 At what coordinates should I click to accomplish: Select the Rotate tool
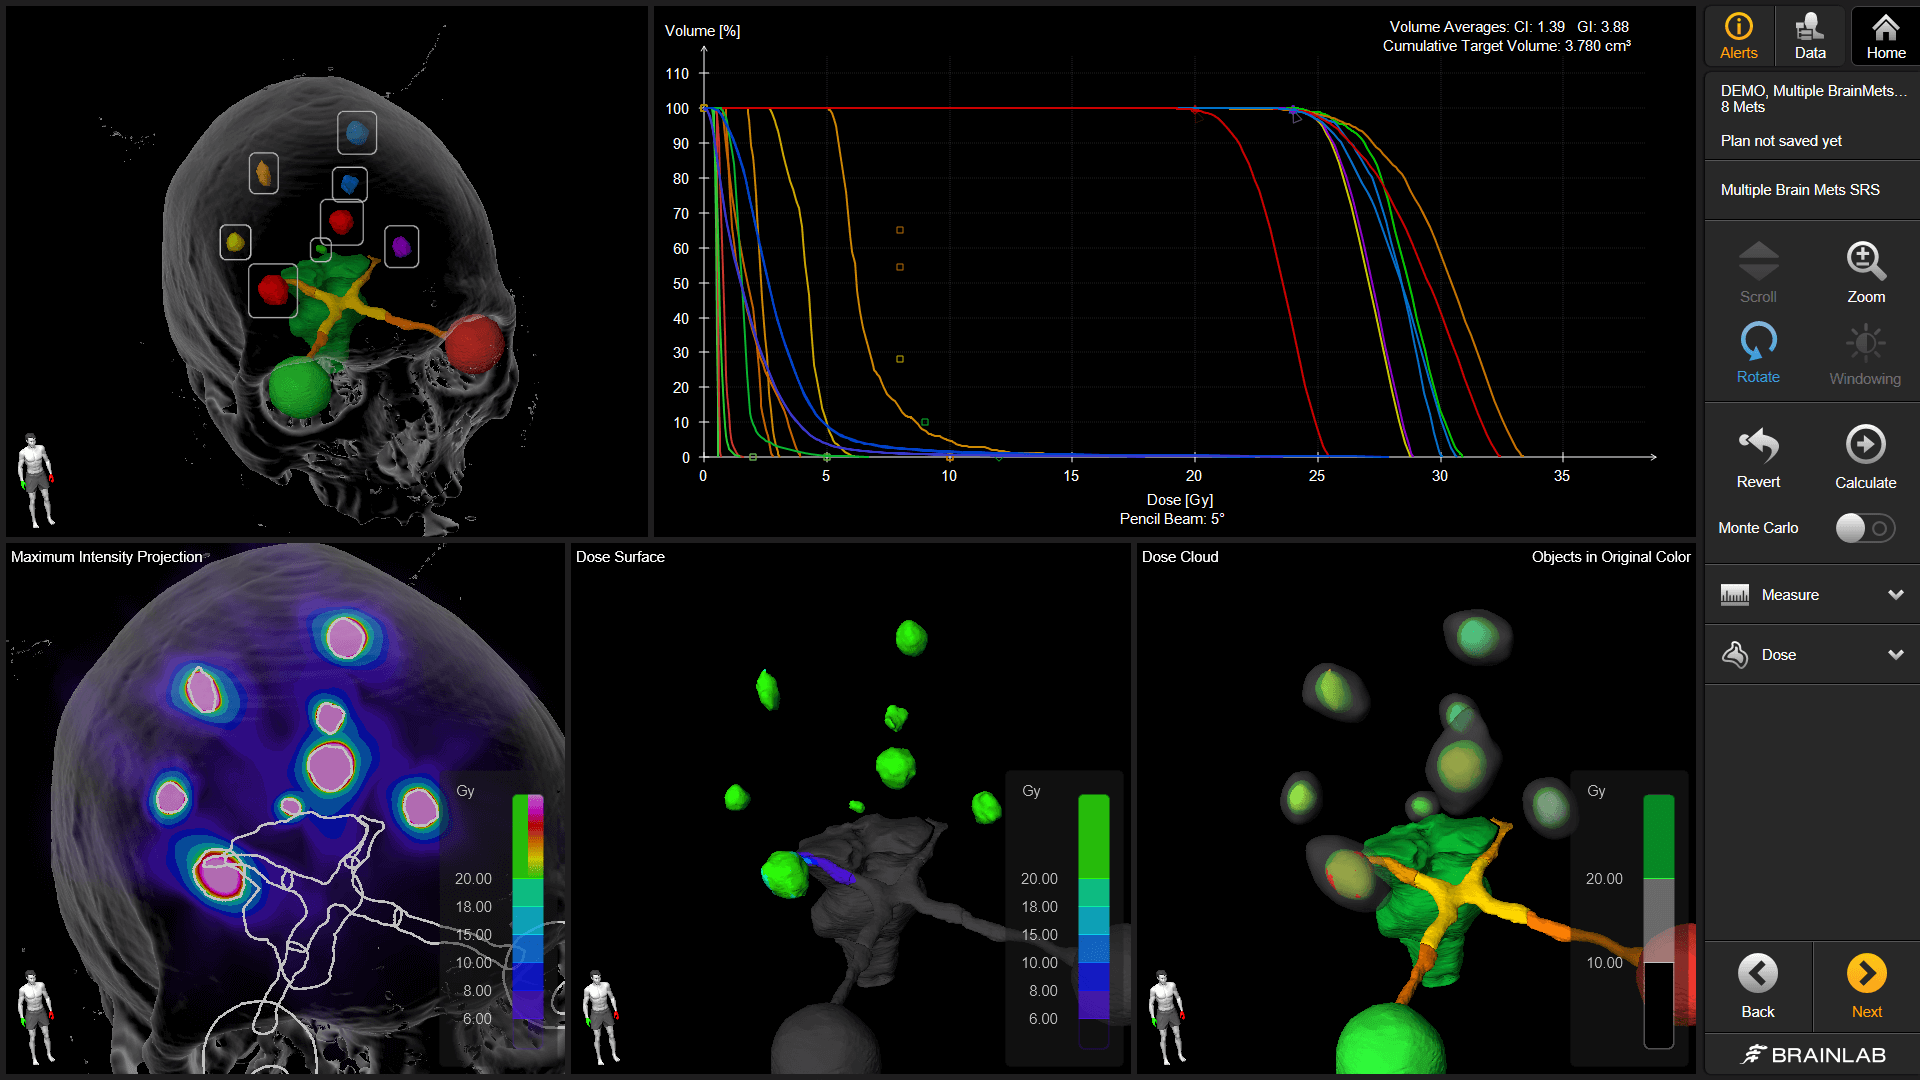point(1758,350)
